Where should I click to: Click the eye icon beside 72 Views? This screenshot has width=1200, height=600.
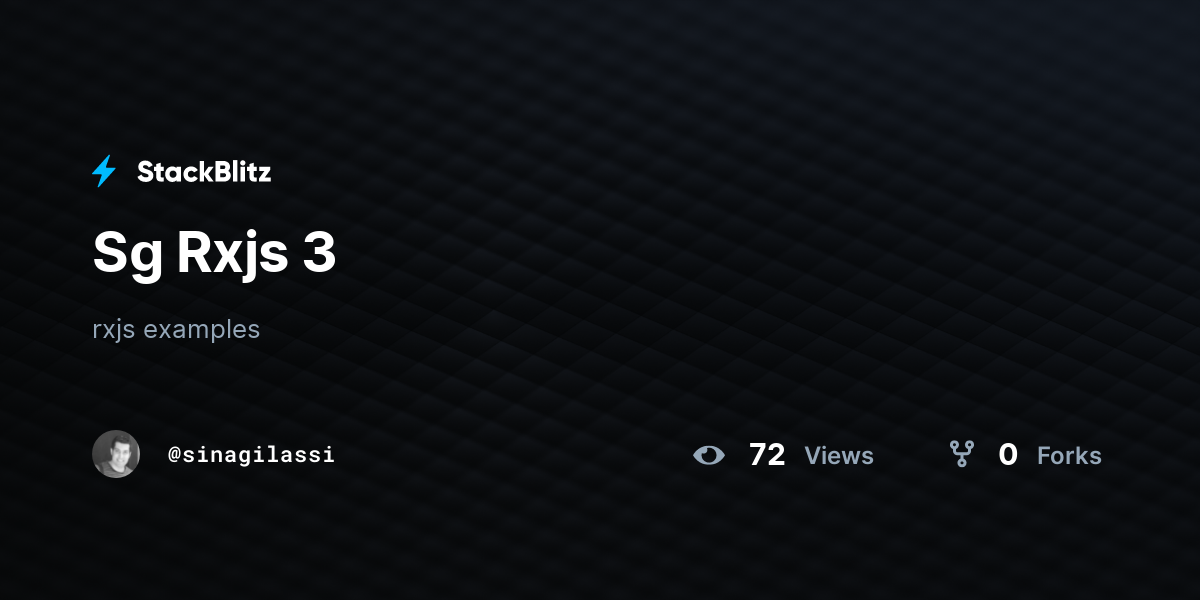click(709, 456)
